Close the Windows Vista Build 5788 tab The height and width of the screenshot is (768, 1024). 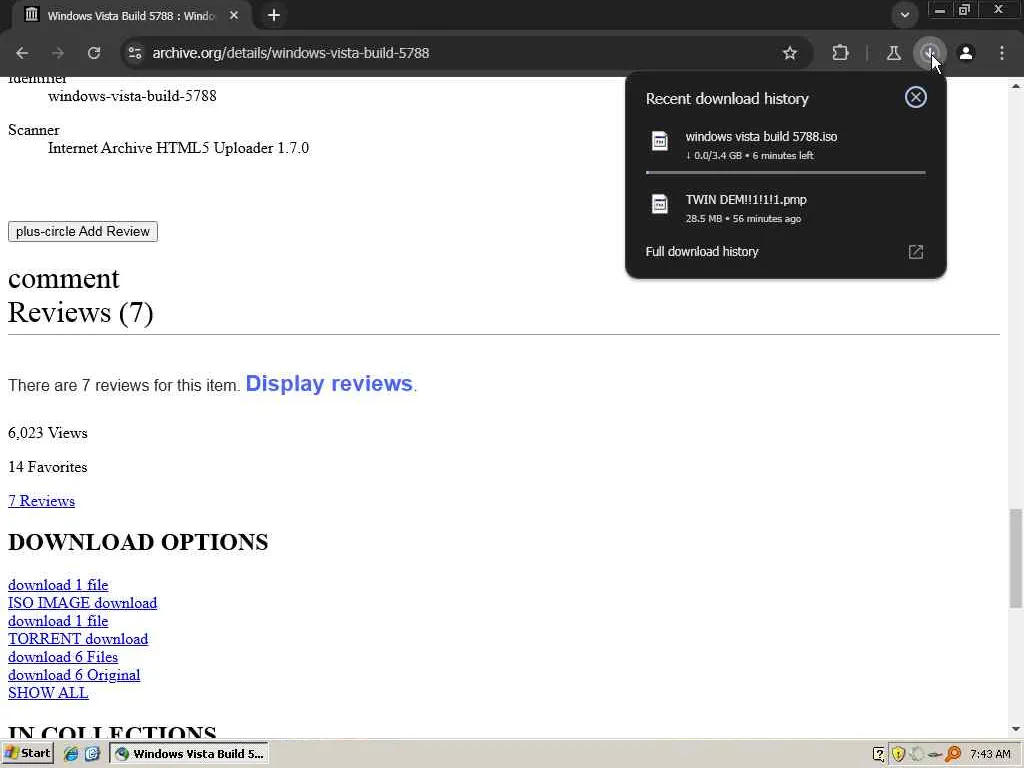(234, 15)
